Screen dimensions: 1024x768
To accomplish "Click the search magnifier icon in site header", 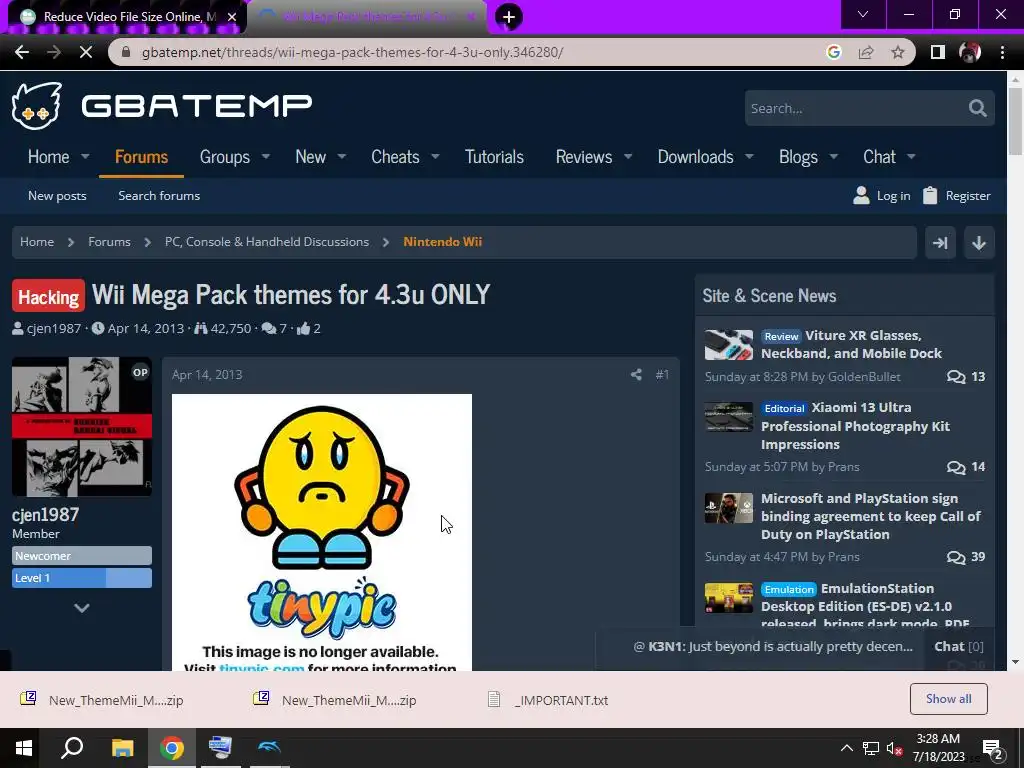I will [977, 108].
